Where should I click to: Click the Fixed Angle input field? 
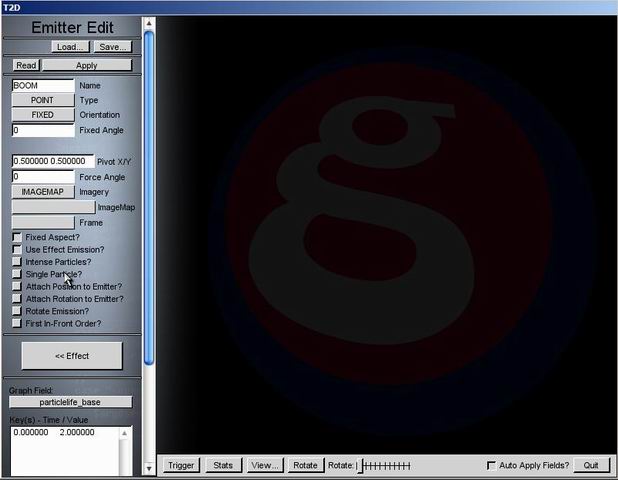43,130
